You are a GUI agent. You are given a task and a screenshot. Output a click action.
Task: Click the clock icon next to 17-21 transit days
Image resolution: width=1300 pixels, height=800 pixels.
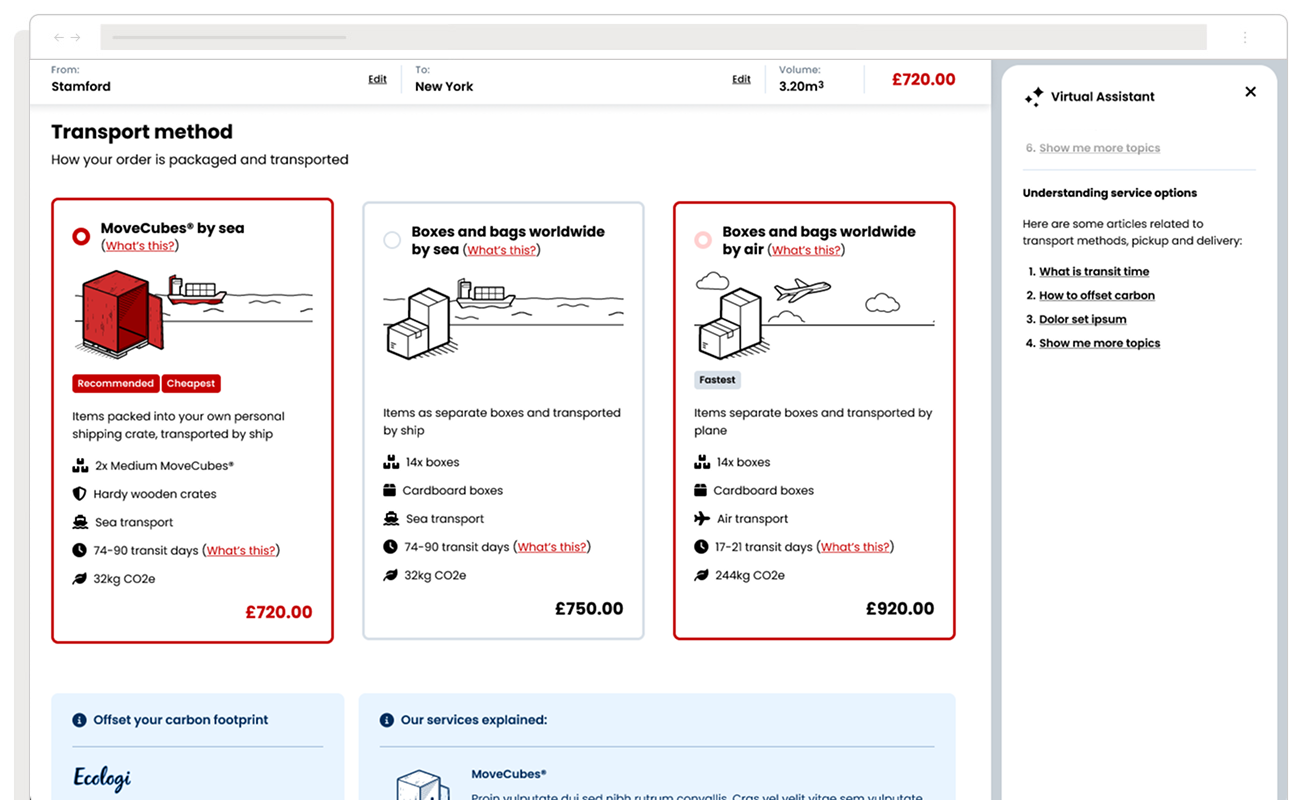pos(703,547)
